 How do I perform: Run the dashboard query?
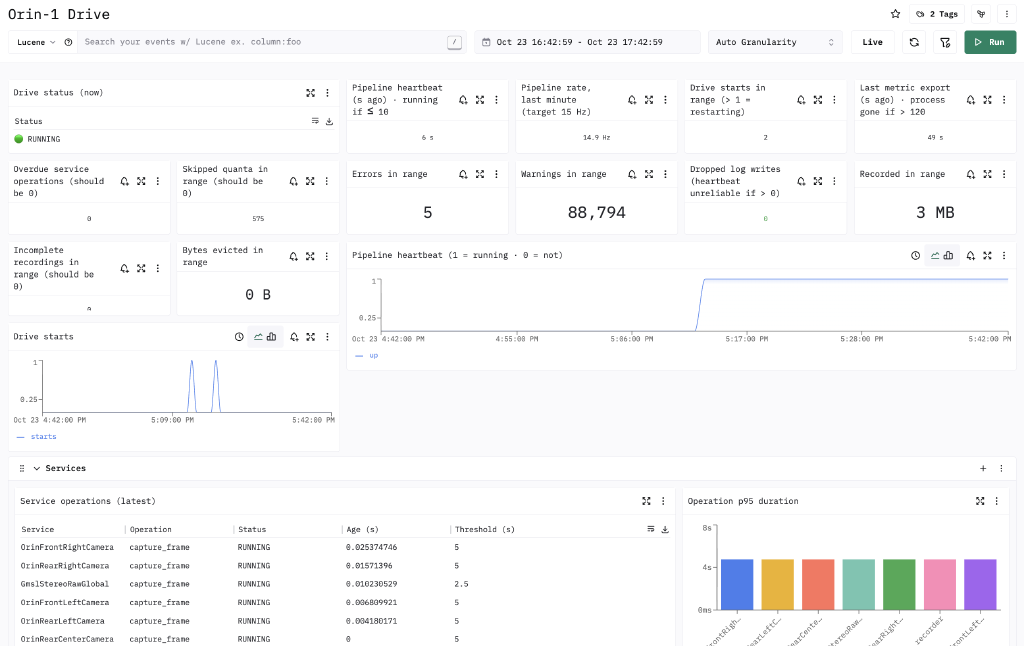(990, 42)
